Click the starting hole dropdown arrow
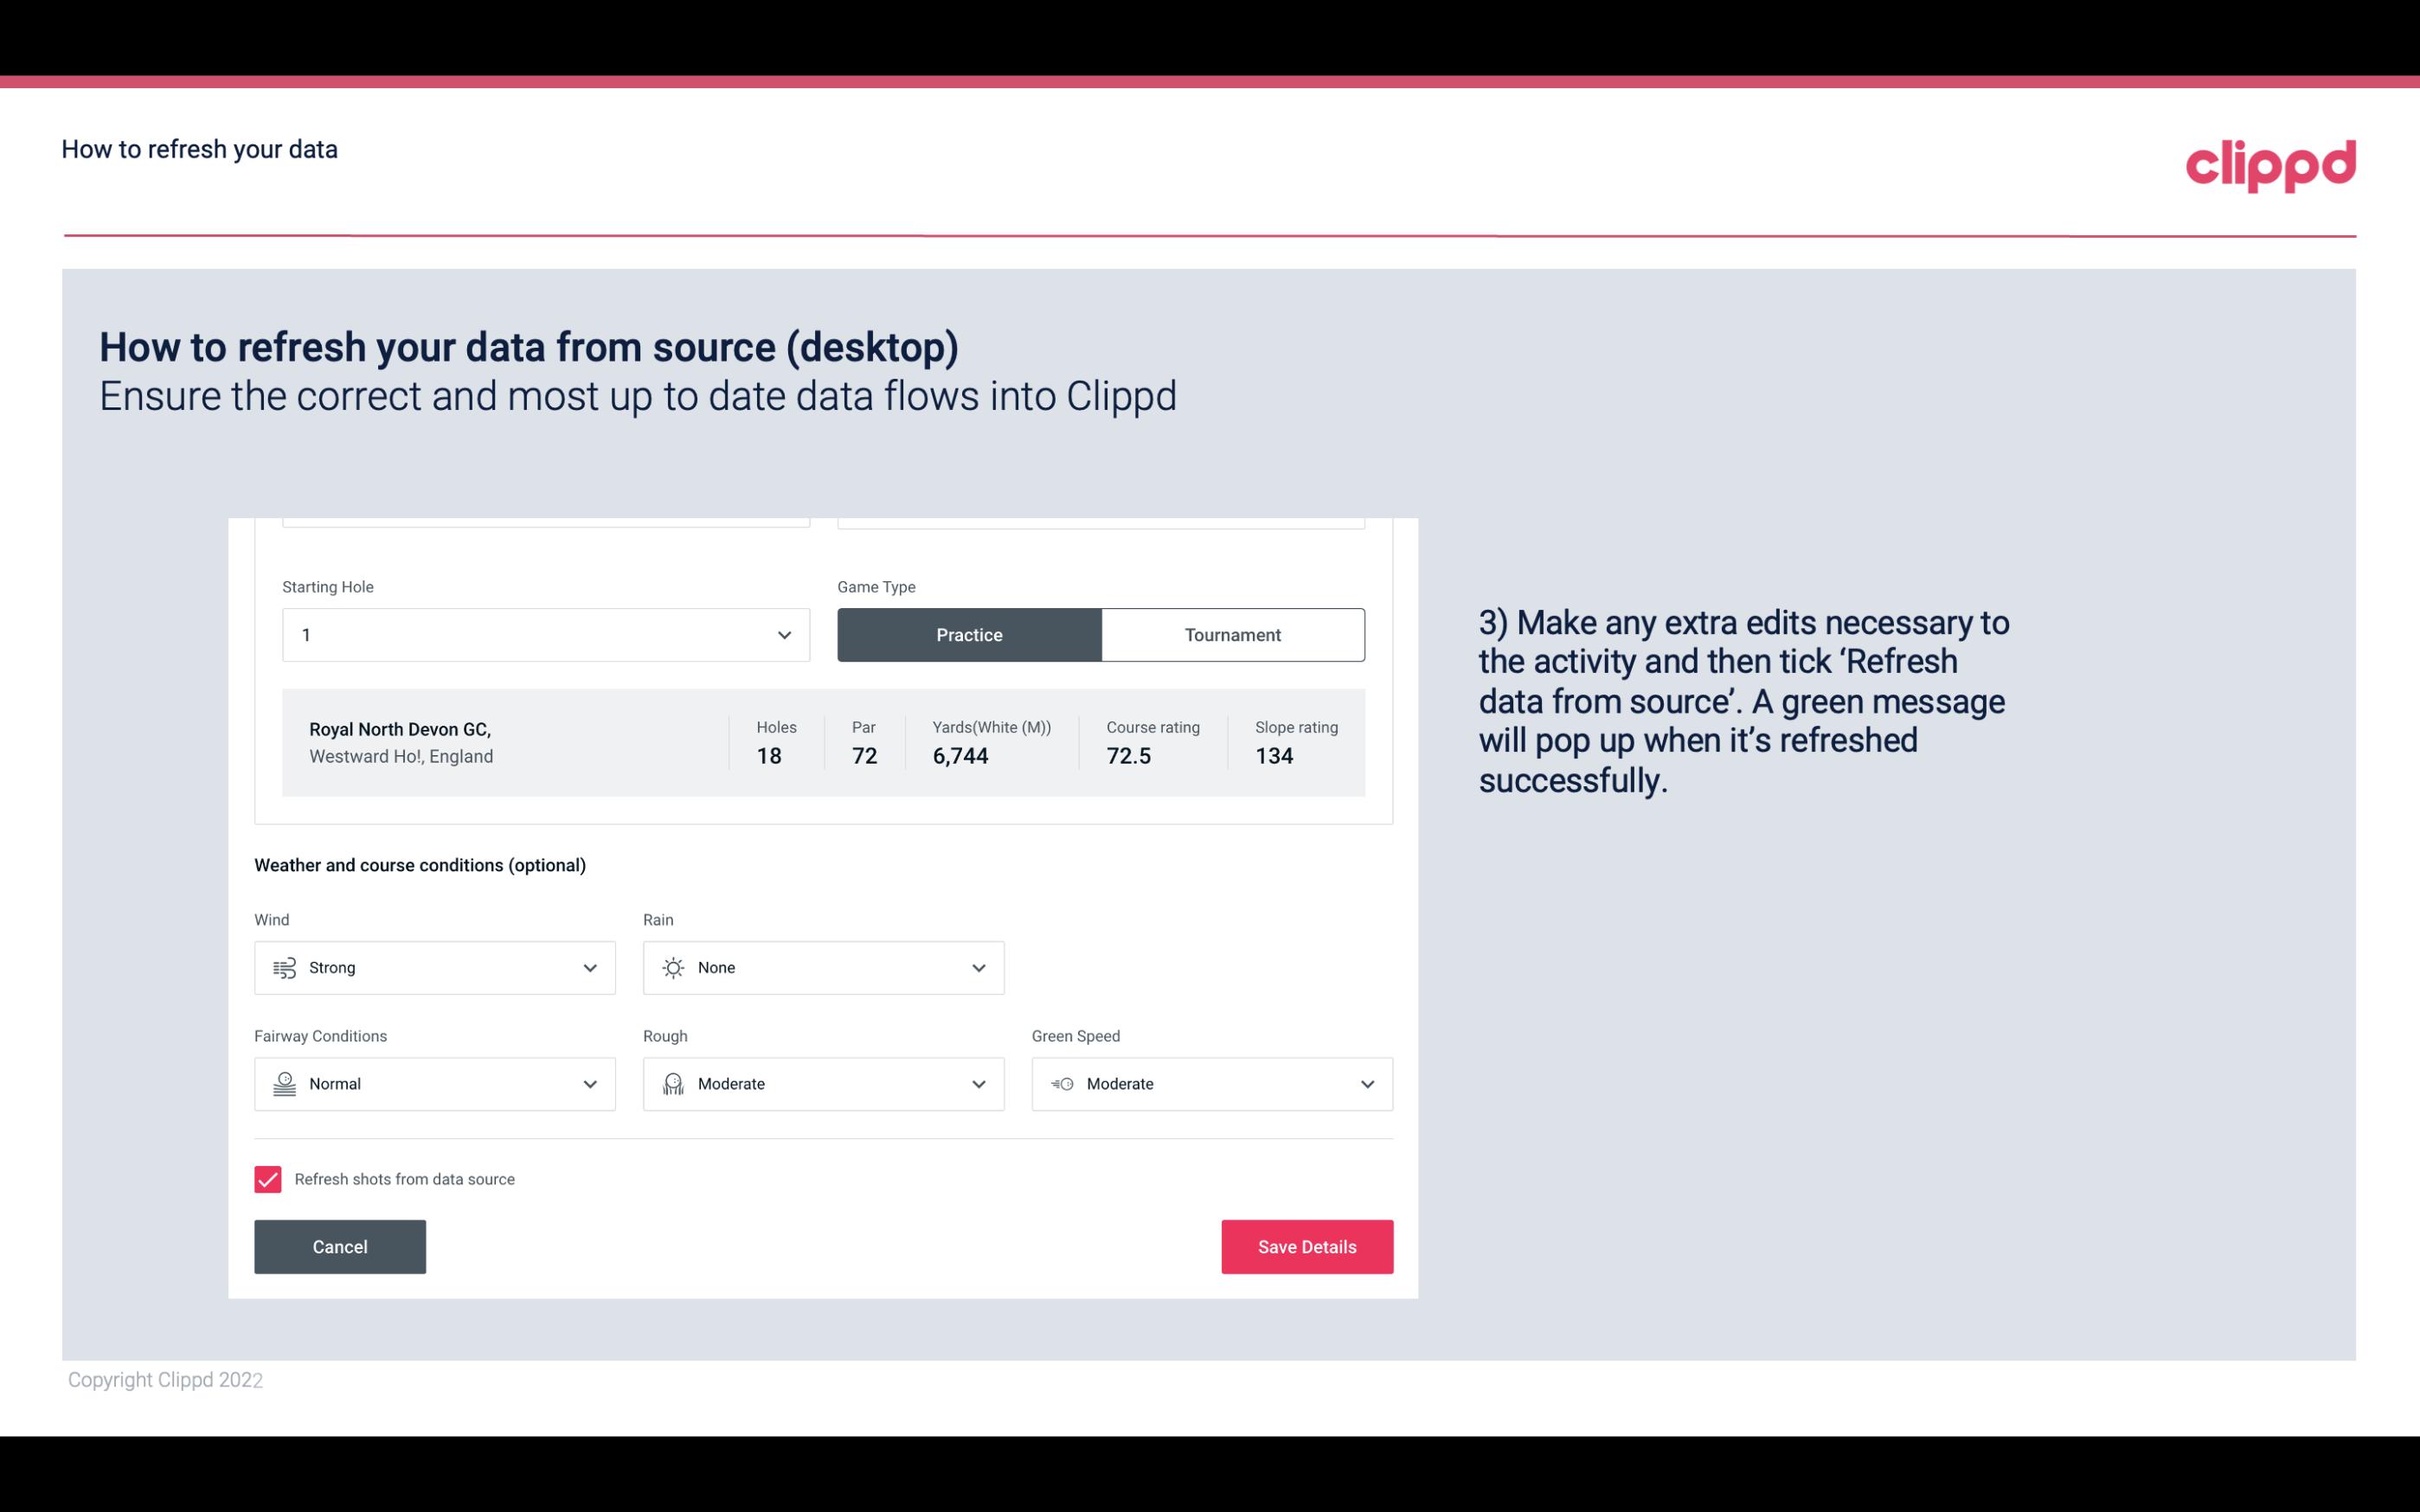 pos(784,634)
